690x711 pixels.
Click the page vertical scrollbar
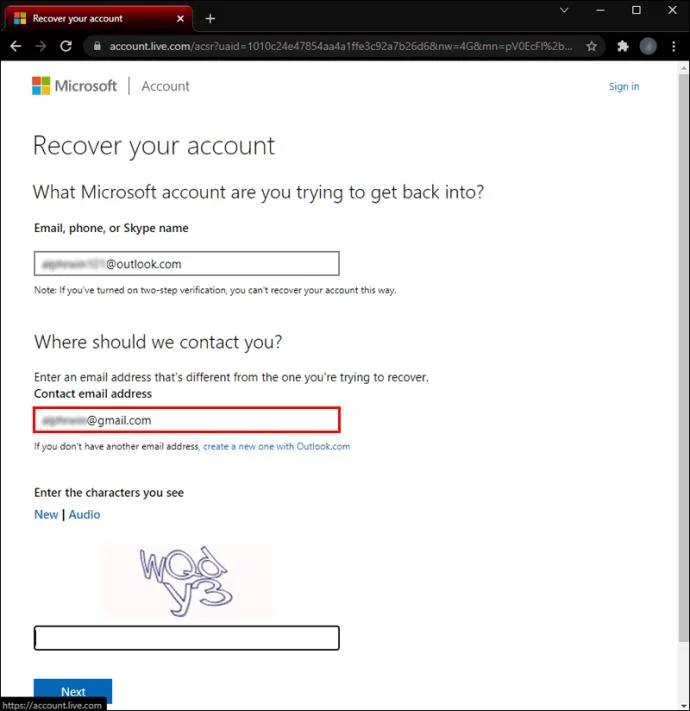684,358
